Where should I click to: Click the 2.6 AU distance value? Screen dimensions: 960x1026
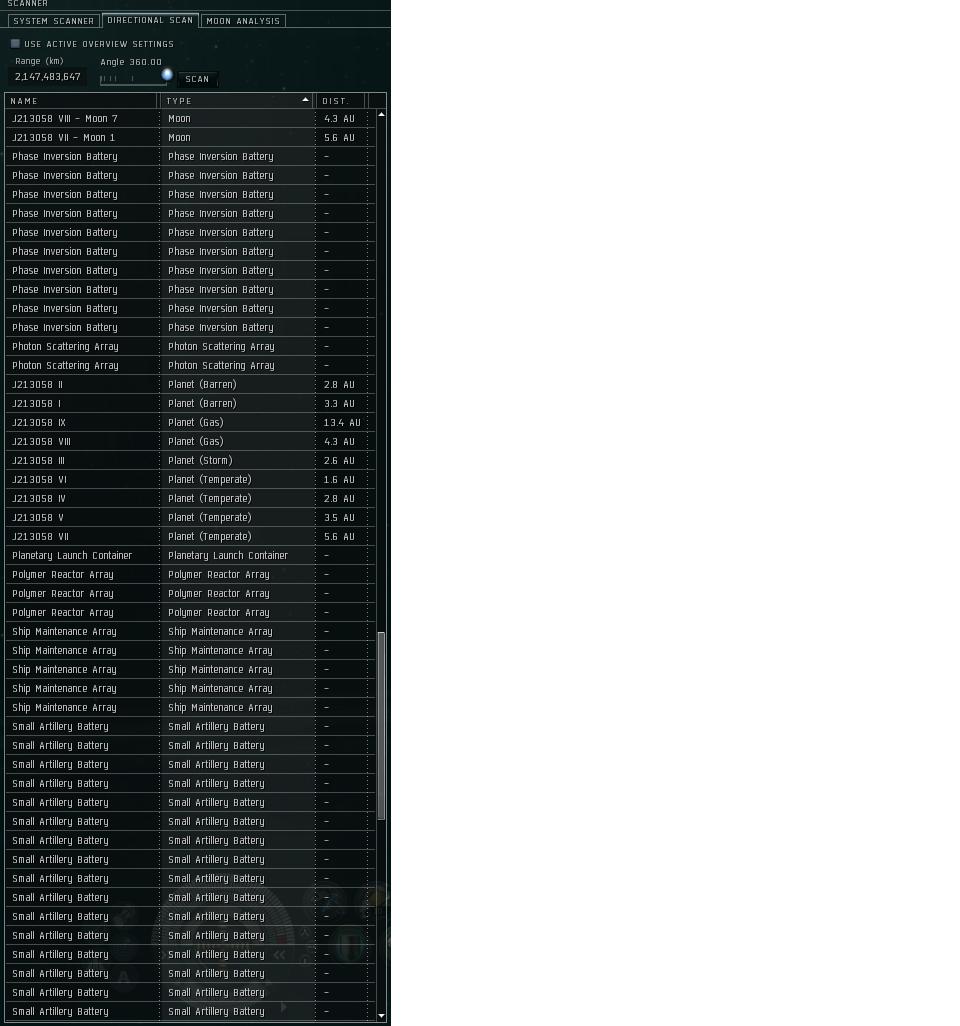pyautogui.click(x=339, y=461)
